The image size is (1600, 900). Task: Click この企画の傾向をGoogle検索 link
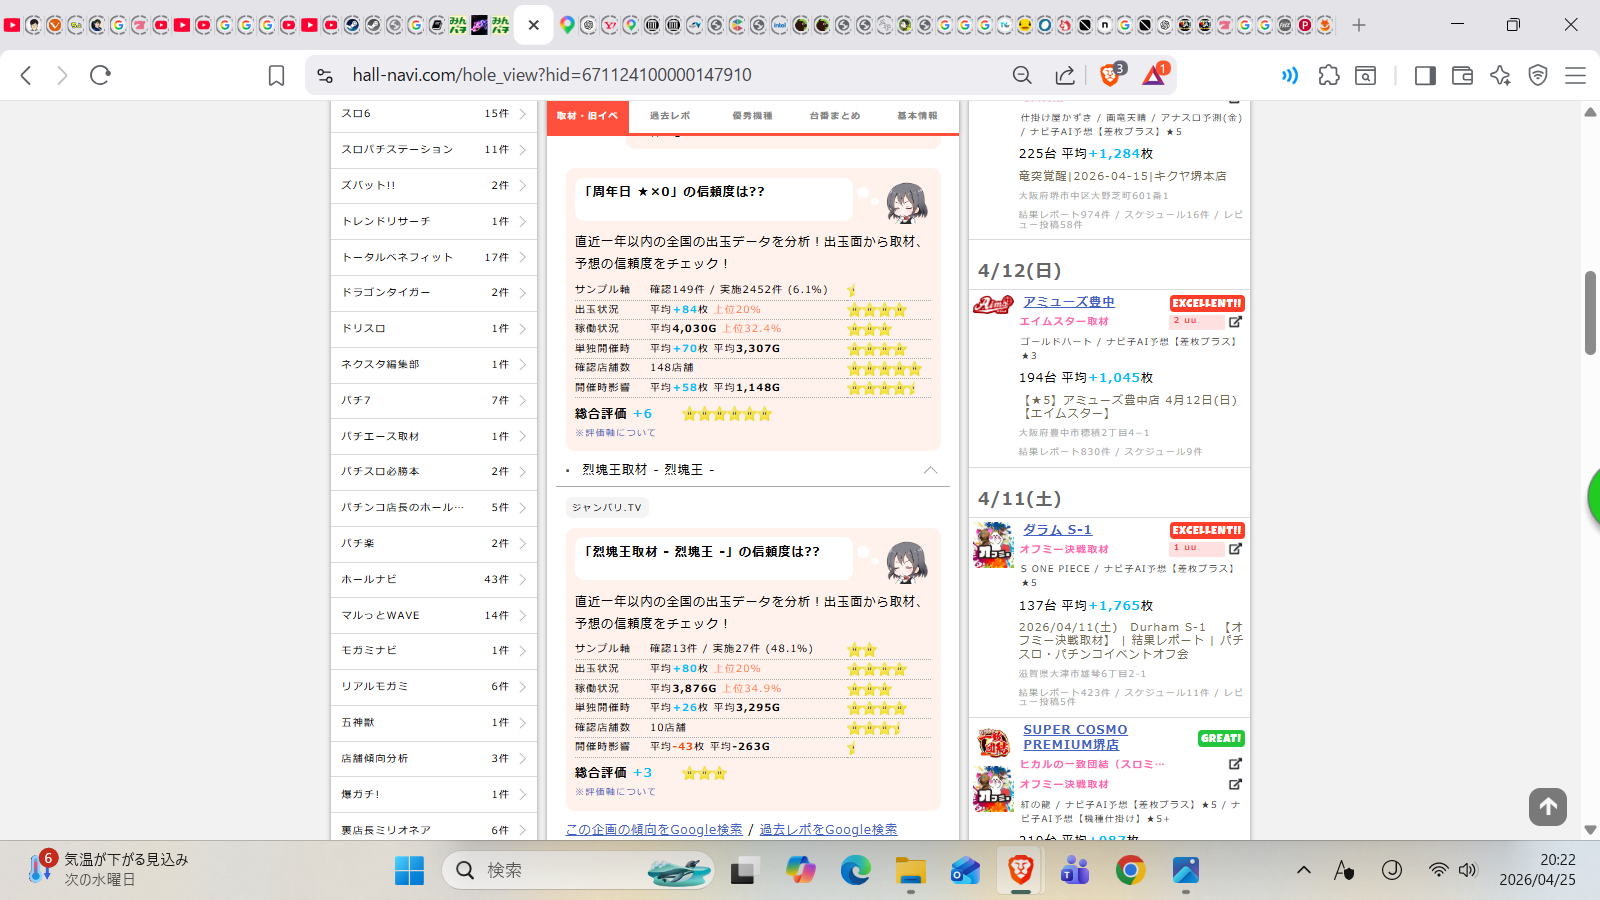(654, 829)
